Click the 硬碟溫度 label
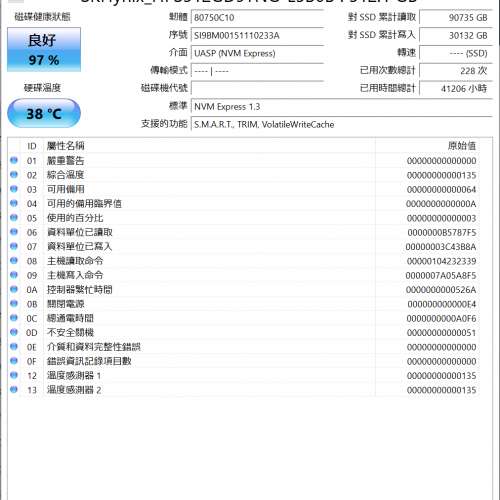The width and height of the screenshot is (500, 500). pyautogui.click(x=42, y=88)
